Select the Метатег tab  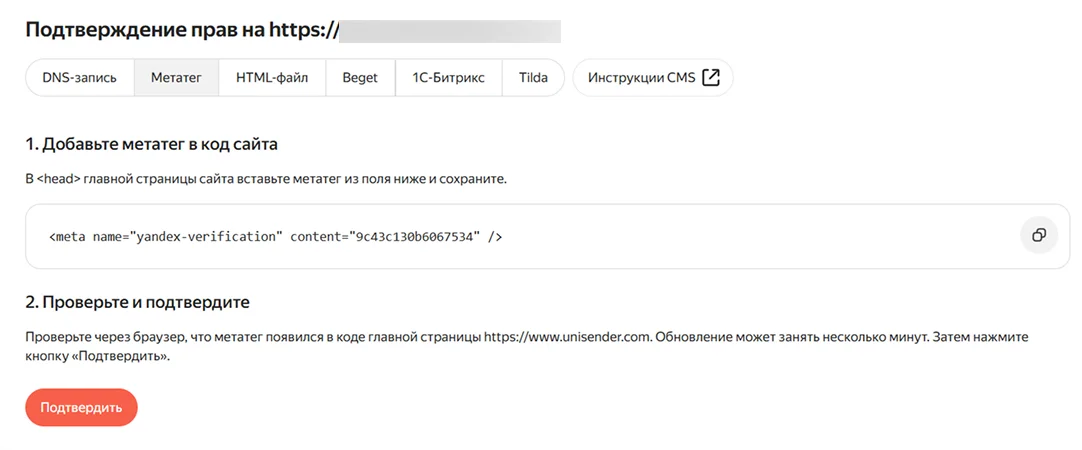pyautogui.click(x=176, y=78)
